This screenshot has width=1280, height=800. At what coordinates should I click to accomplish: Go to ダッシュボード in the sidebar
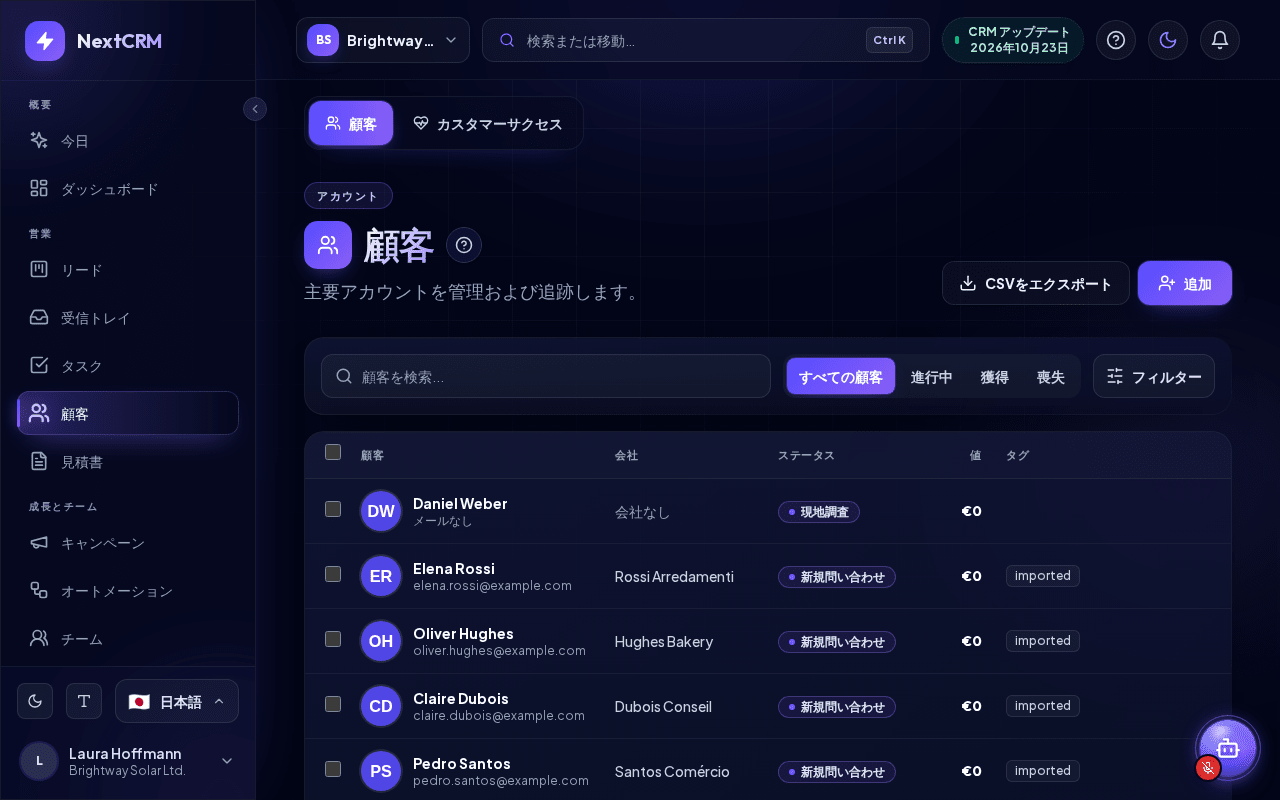click(128, 189)
